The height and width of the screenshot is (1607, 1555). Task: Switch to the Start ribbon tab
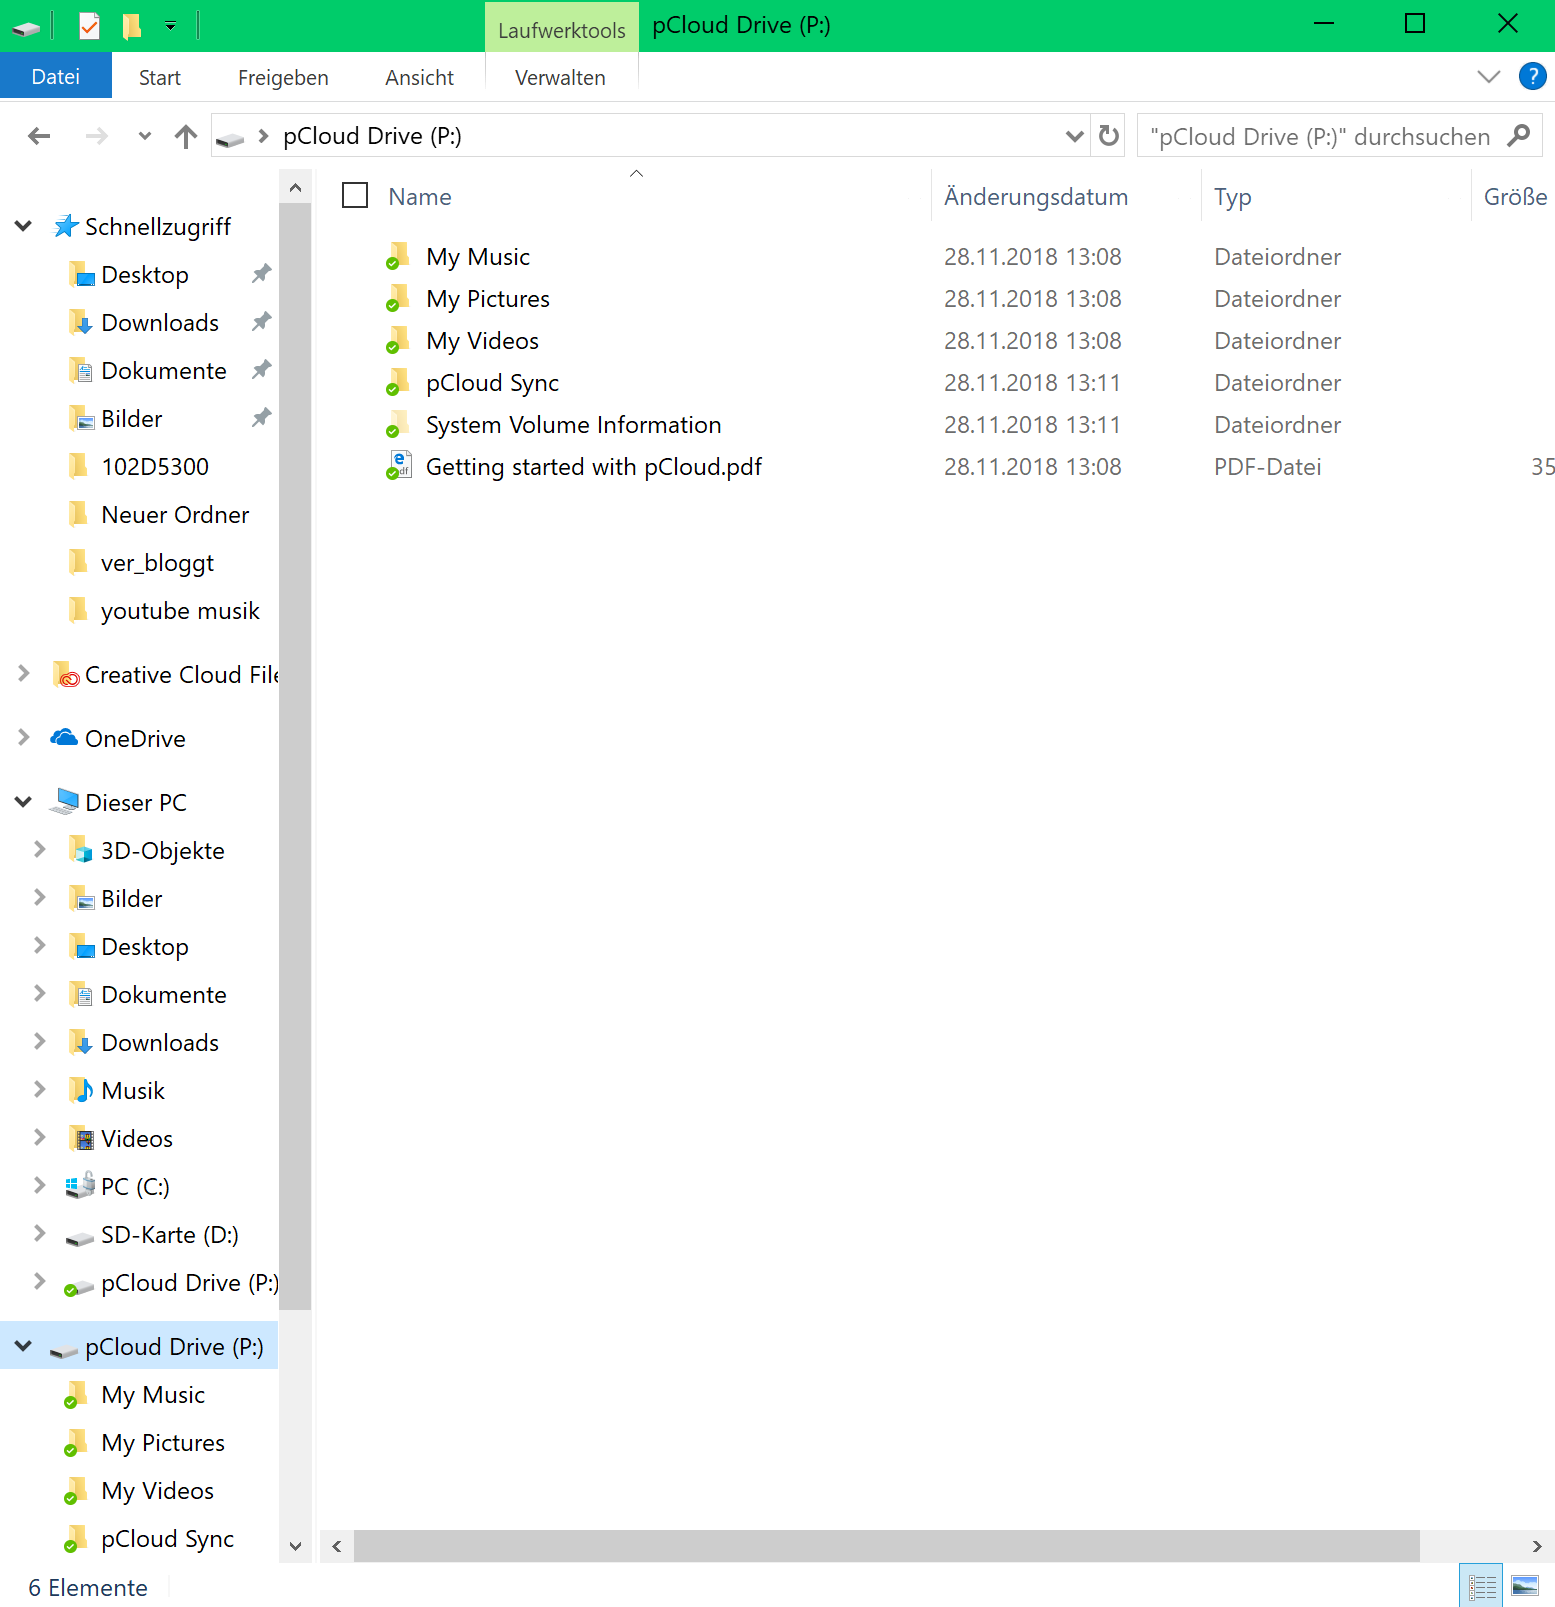160,77
